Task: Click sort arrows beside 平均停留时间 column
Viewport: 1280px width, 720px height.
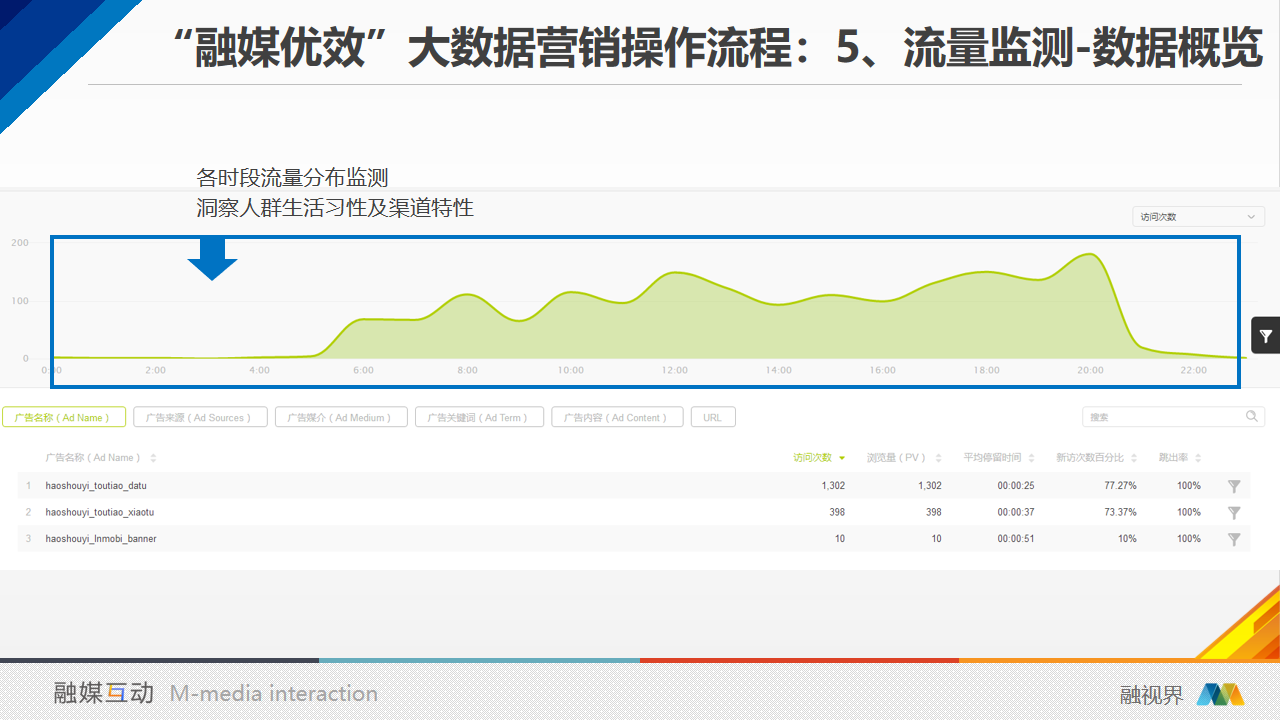Action: click(1031, 458)
